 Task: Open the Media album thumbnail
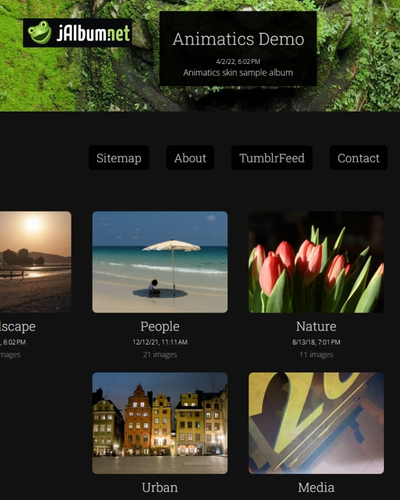(x=316, y=423)
